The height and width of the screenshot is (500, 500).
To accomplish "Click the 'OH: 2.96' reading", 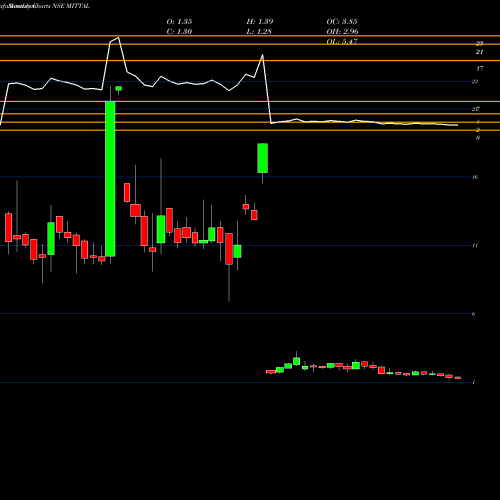I will (x=342, y=32).
